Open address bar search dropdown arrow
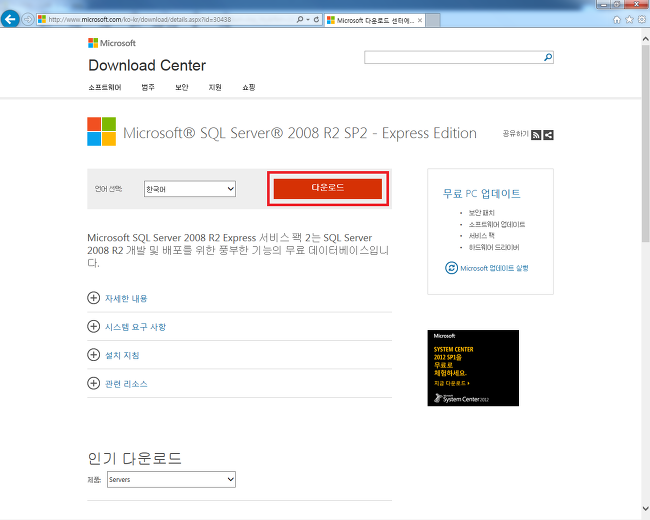Screen dimensions: 650x520 click(308, 19)
